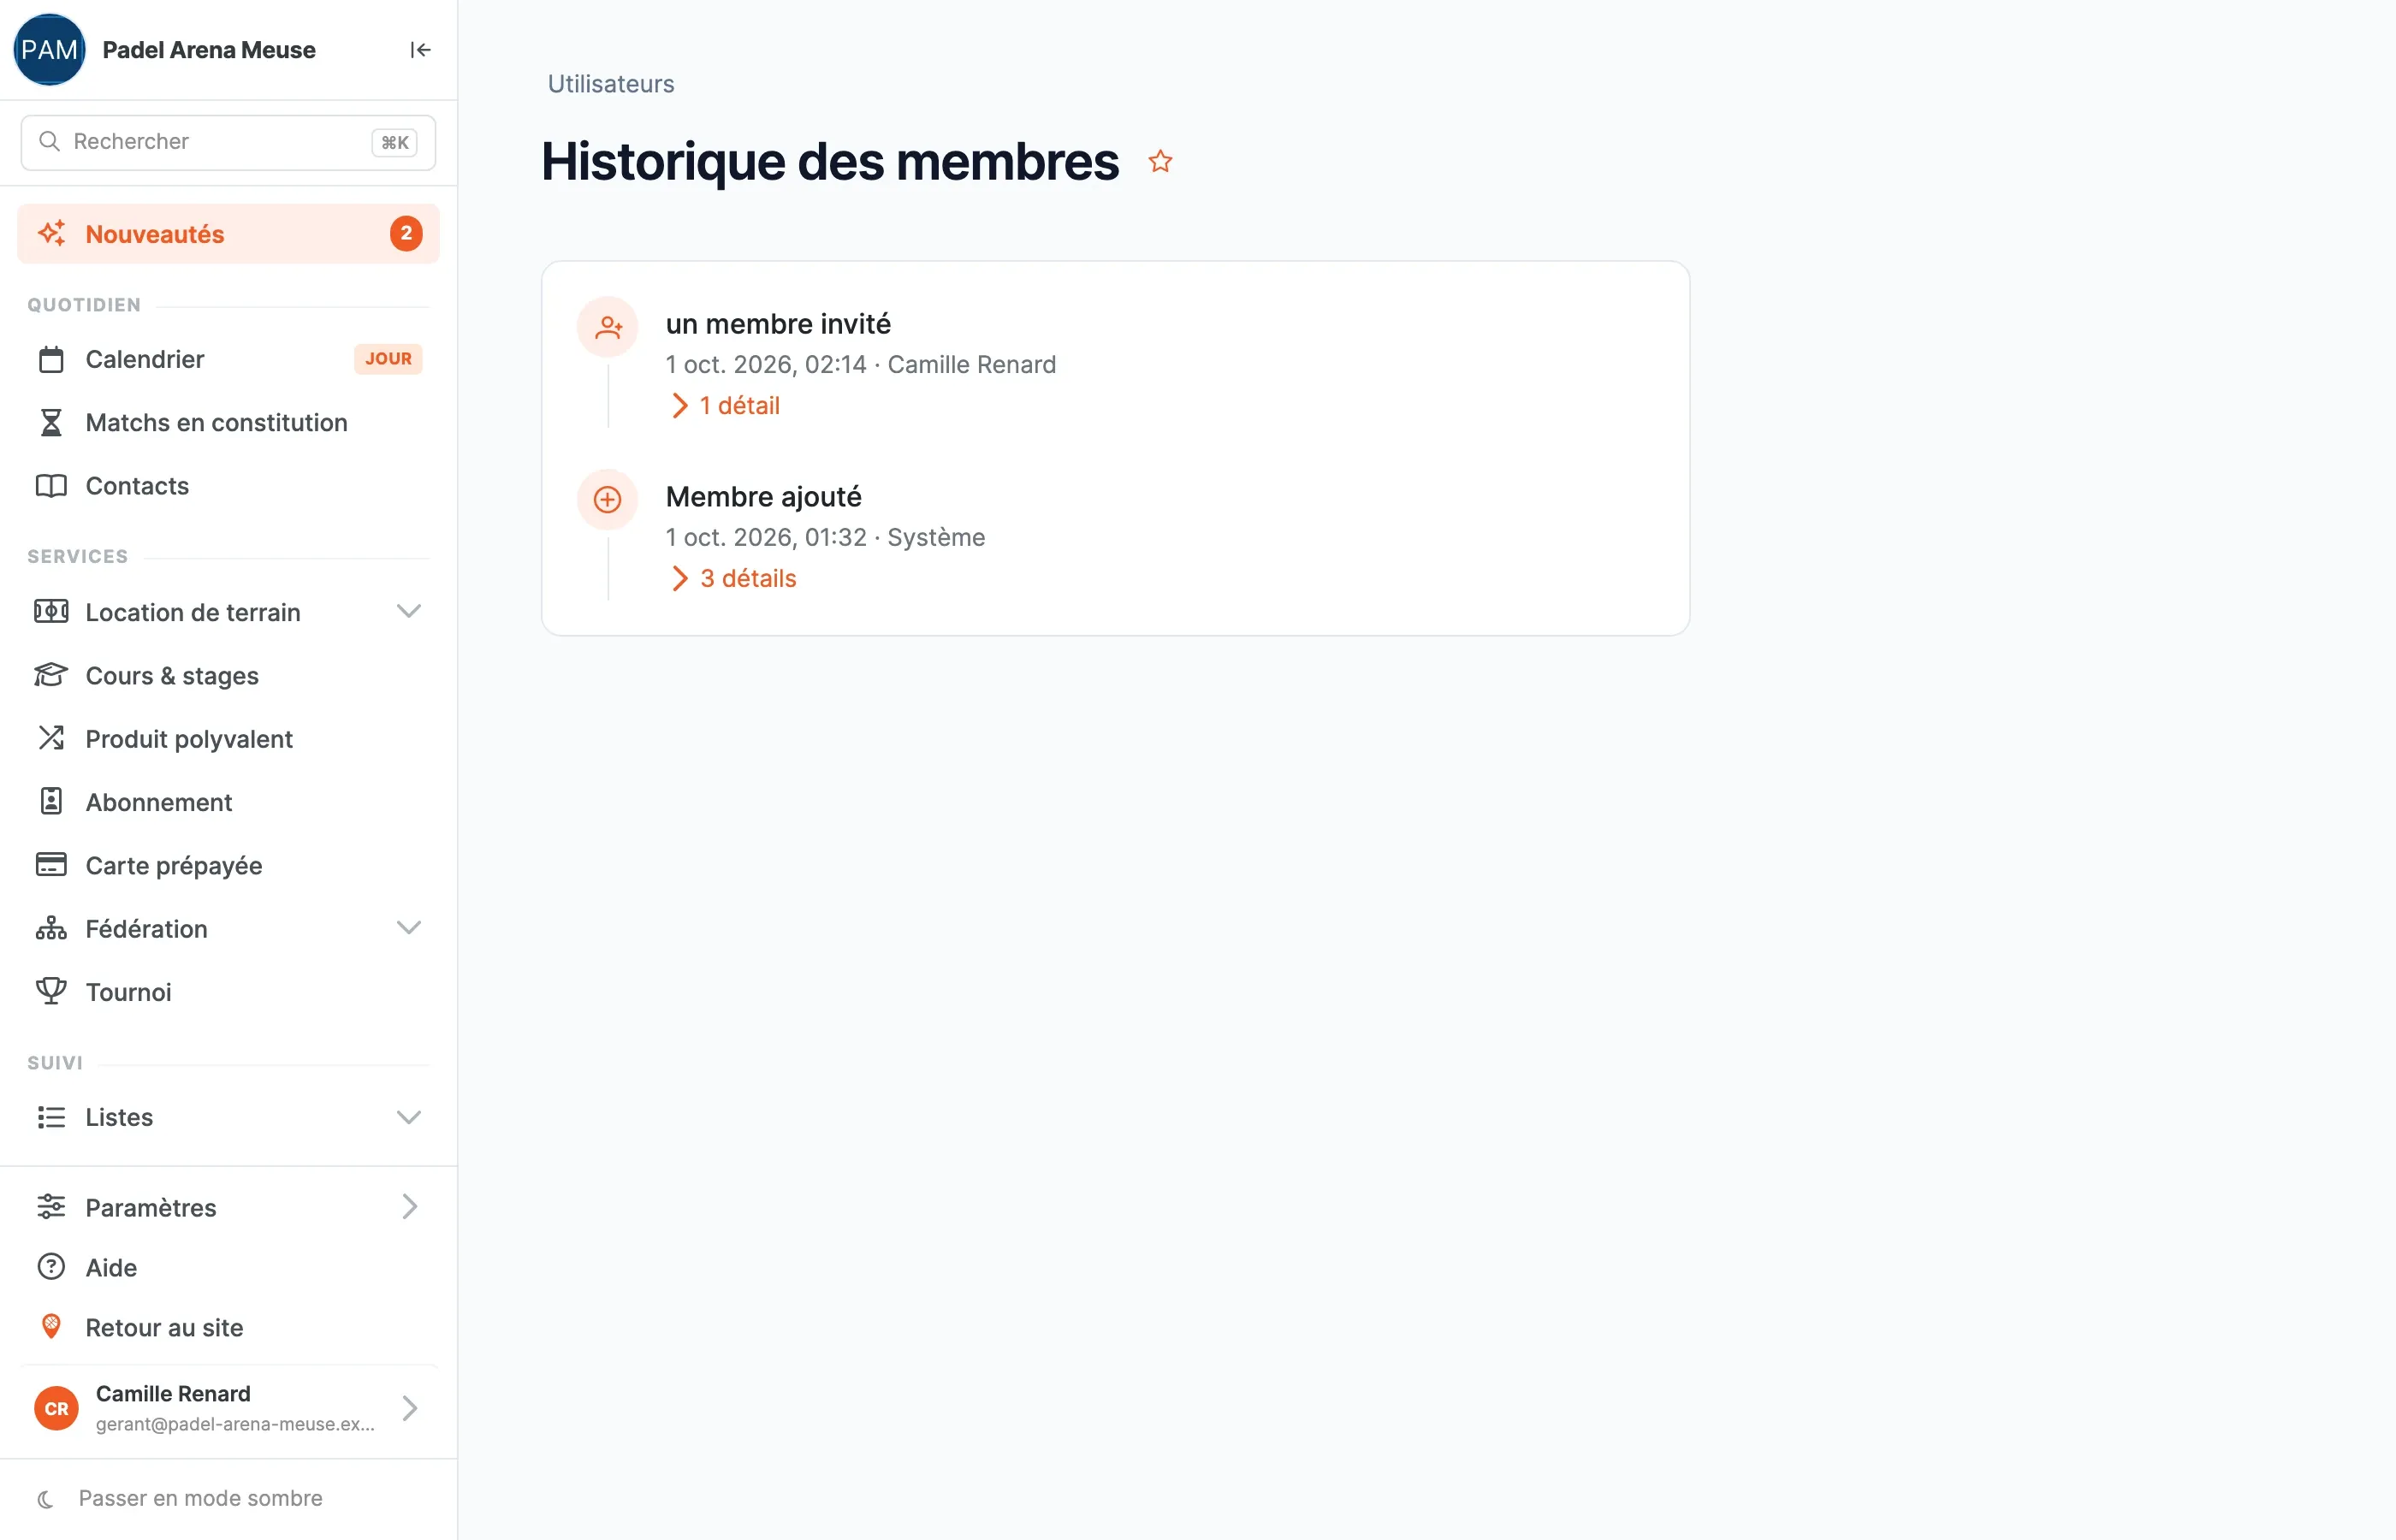This screenshot has width=2396, height=1540.
Task: Open the Cours & stages menu entry
Action: click(x=228, y=676)
